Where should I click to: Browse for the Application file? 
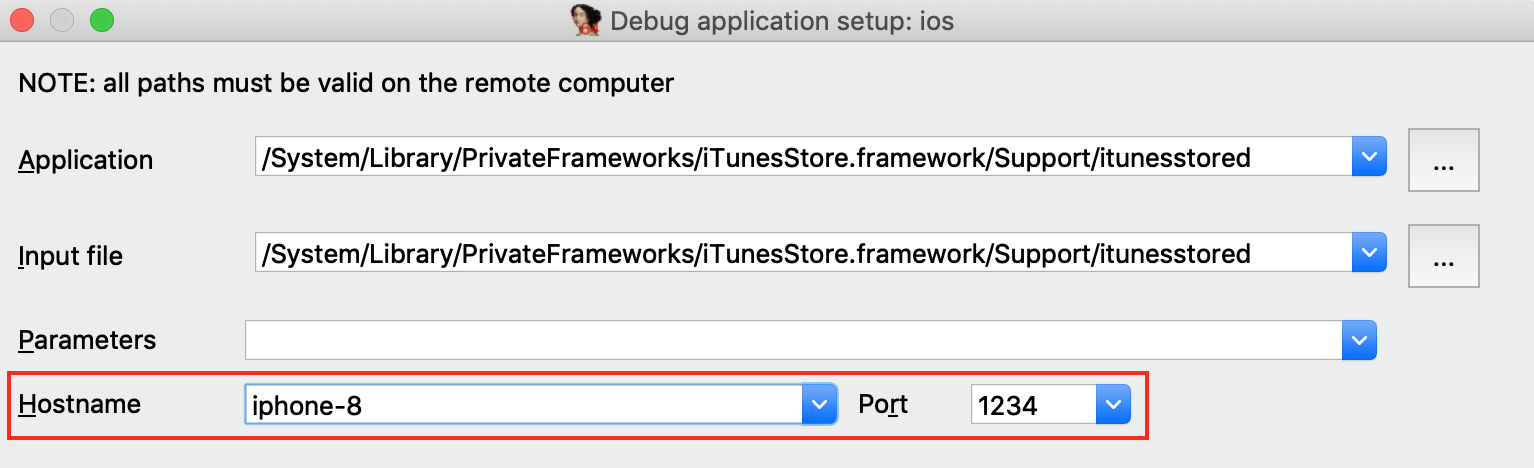tap(1443, 160)
